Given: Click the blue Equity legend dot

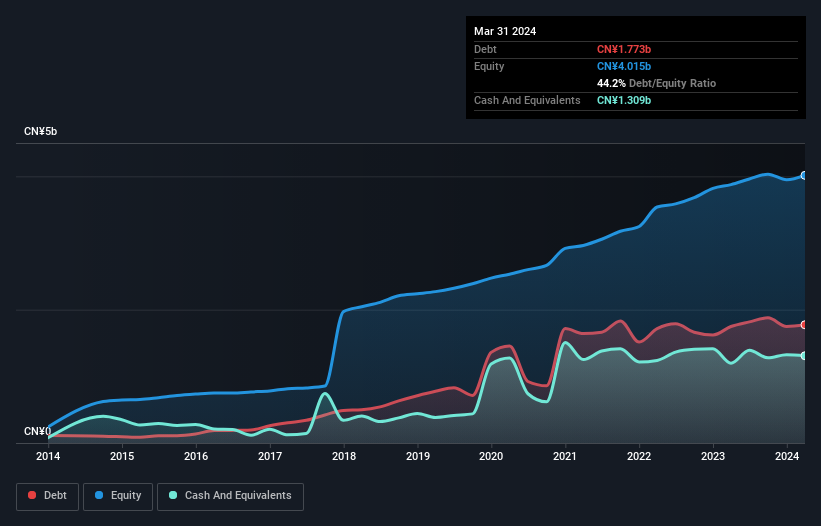Looking at the screenshot, I should click(x=99, y=495).
